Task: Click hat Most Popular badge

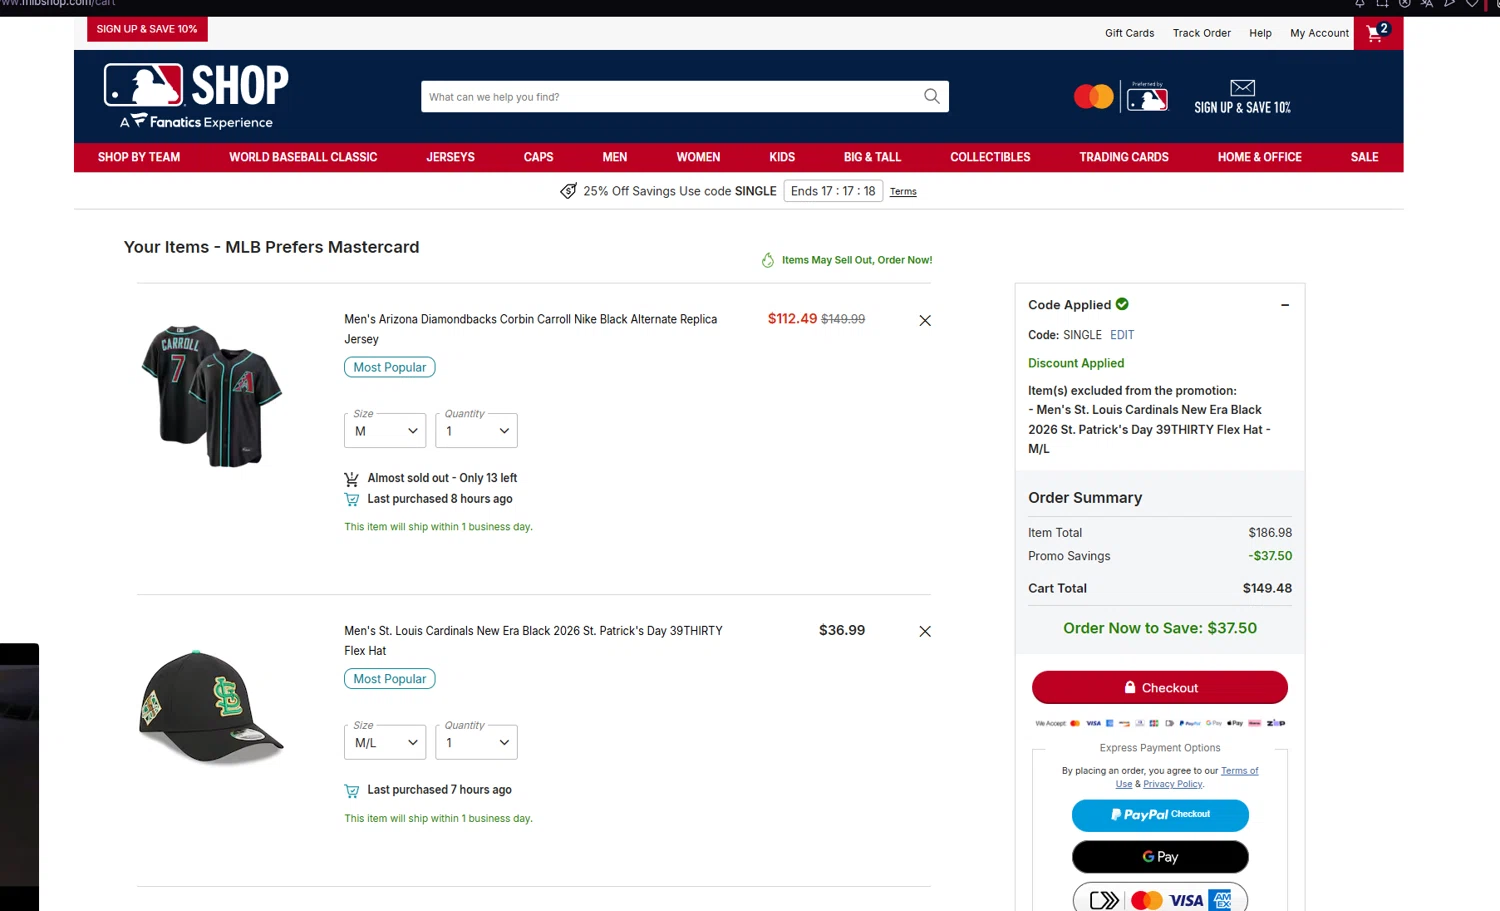Action: 390,679
